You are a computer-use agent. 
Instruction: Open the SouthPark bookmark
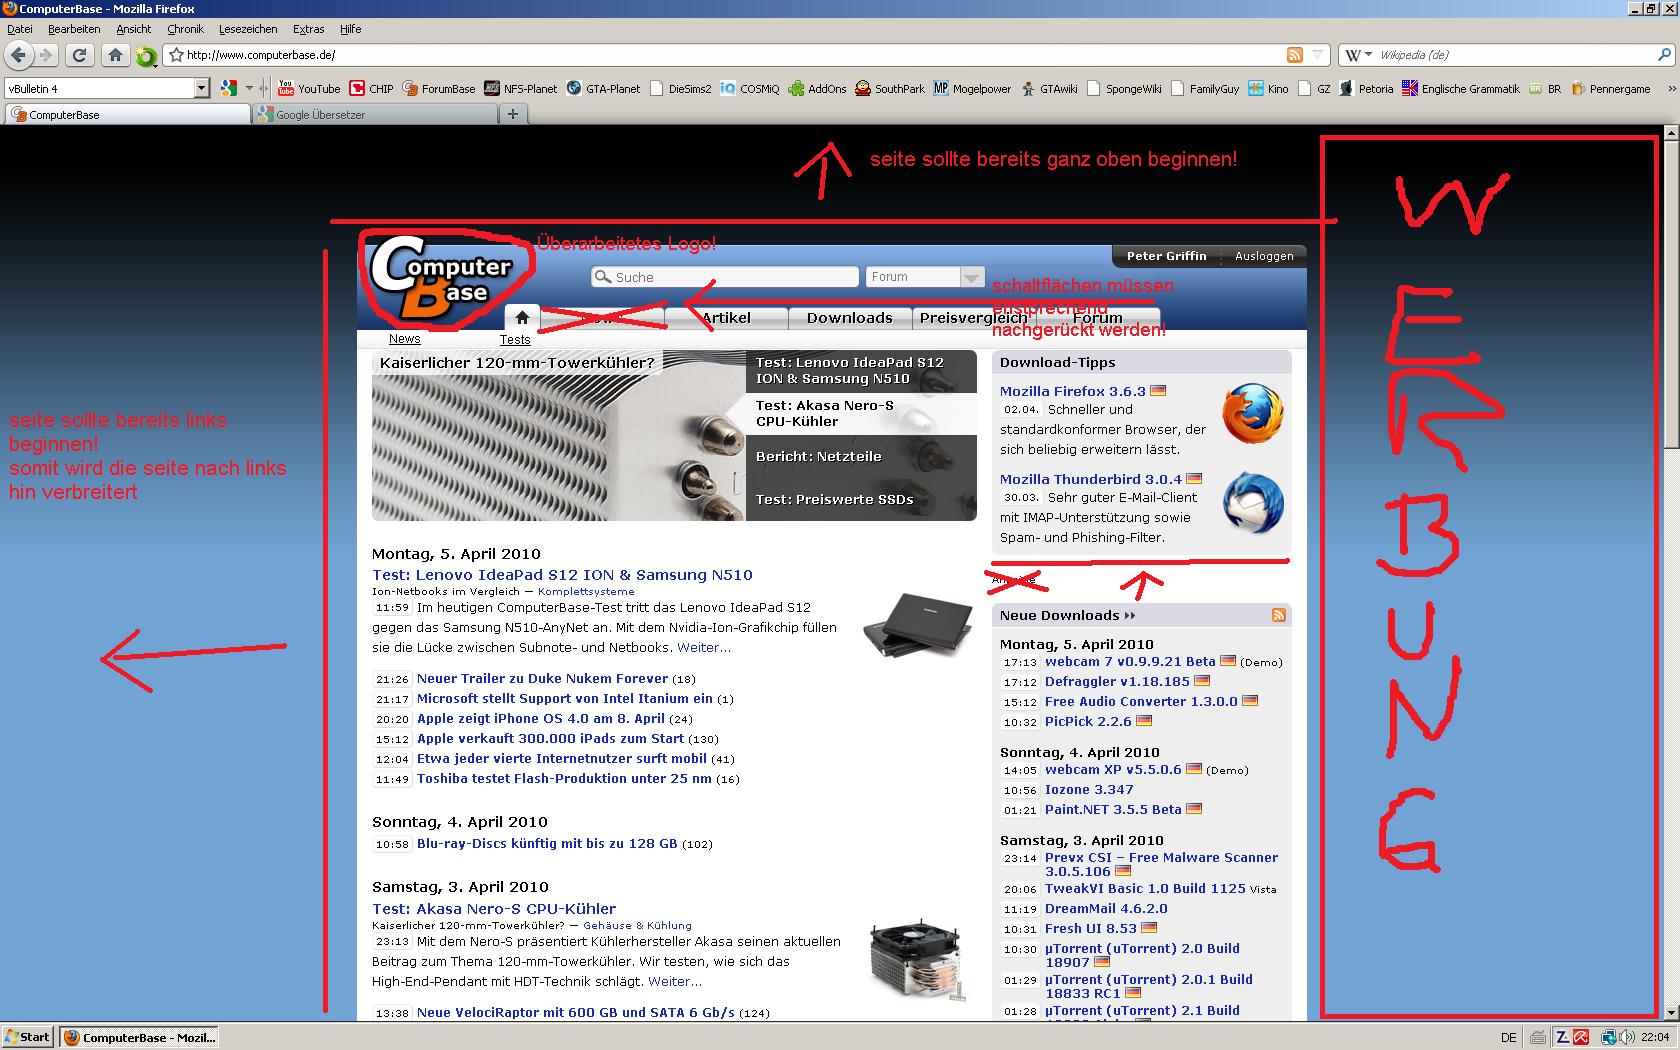tap(890, 88)
